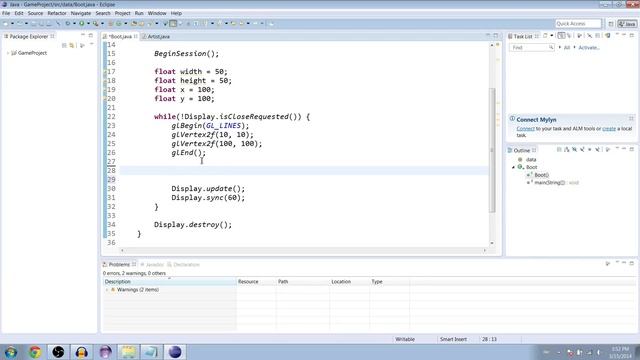Open Google Chrome from the taskbar
Viewport: 640px width, 360px height.
[35, 352]
